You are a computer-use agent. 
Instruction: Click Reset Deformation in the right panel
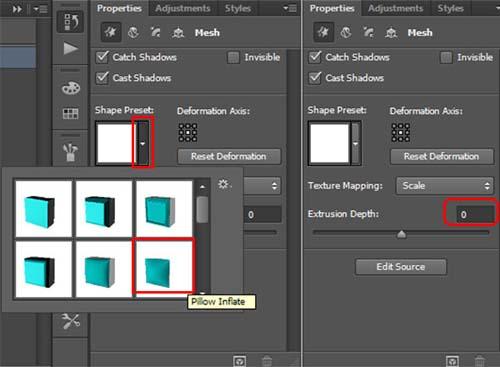coord(442,156)
